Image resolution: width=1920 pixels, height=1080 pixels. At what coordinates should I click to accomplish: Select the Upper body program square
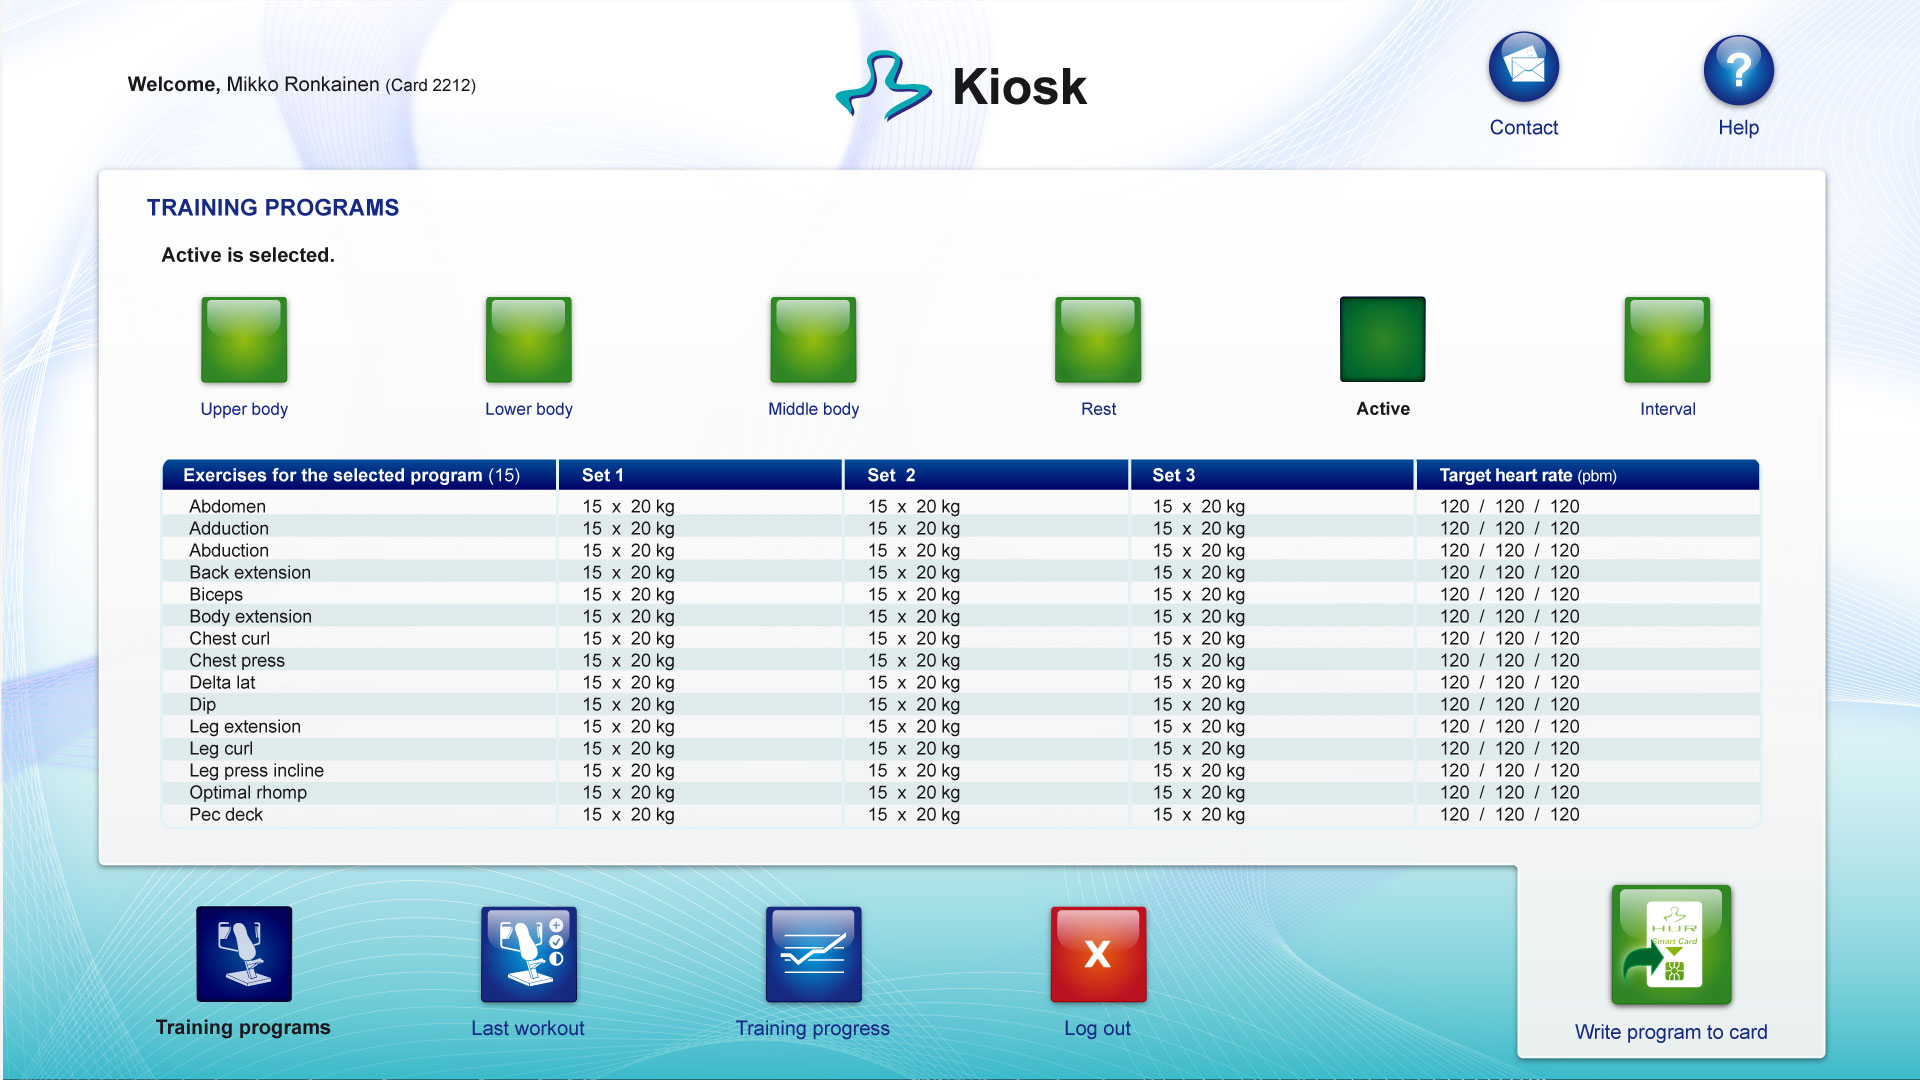[x=244, y=340]
